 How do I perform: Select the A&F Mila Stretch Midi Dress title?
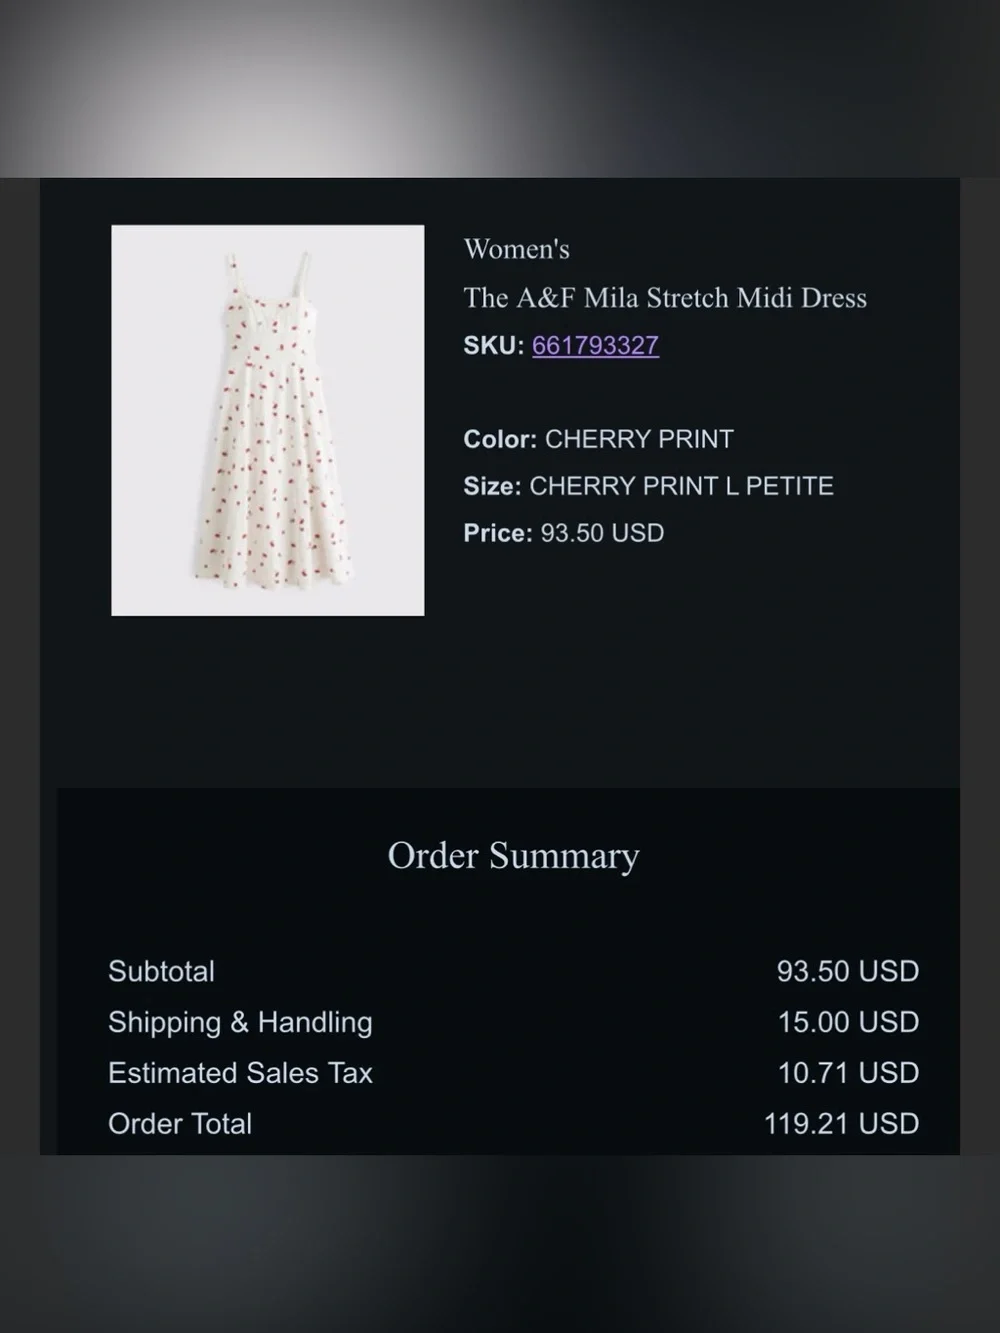click(x=665, y=297)
